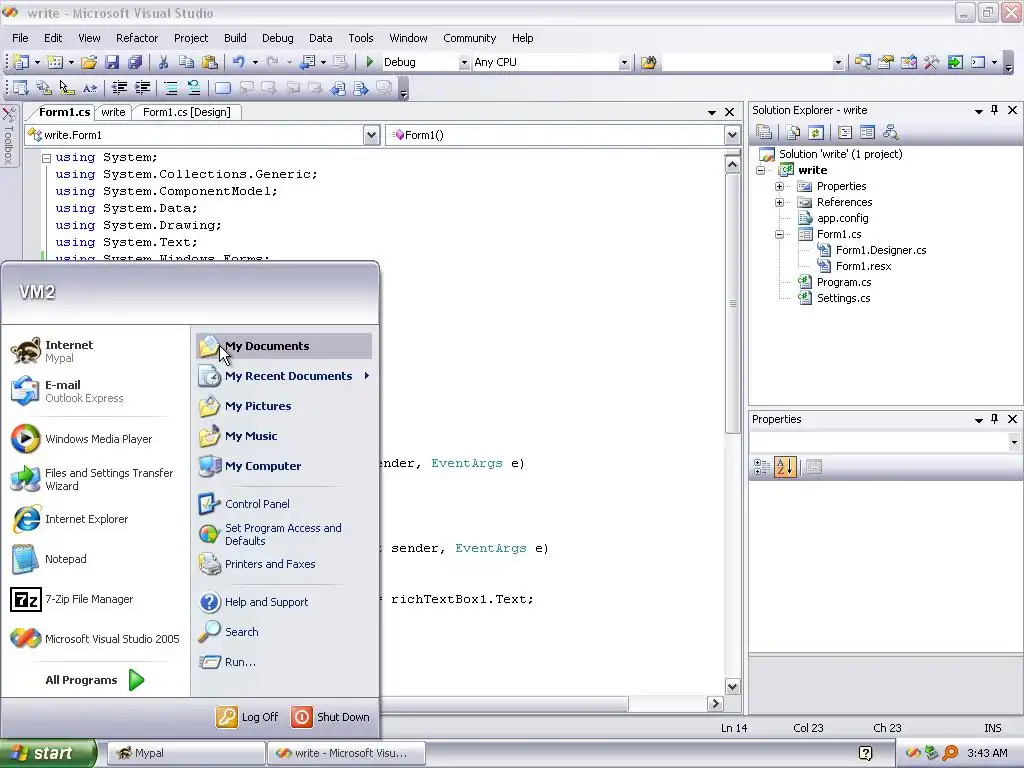Toggle the Properties panel auto-hide pin
Screen dimensions: 1024x768
click(x=995, y=419)
